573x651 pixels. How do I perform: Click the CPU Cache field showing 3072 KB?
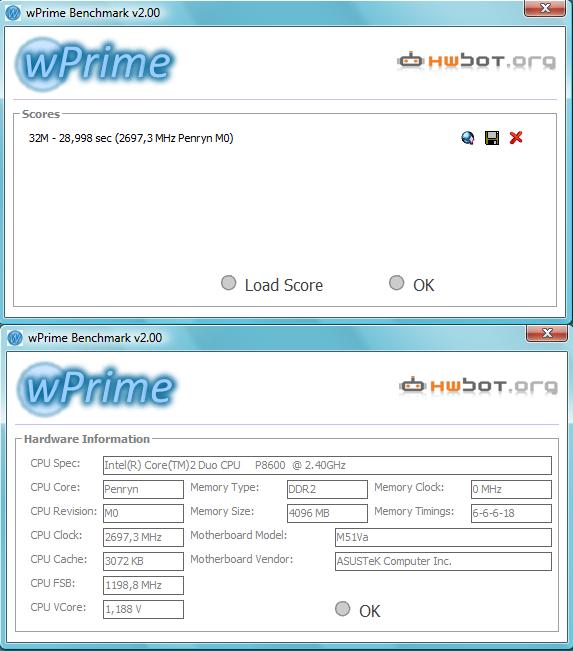coord(143,561)
